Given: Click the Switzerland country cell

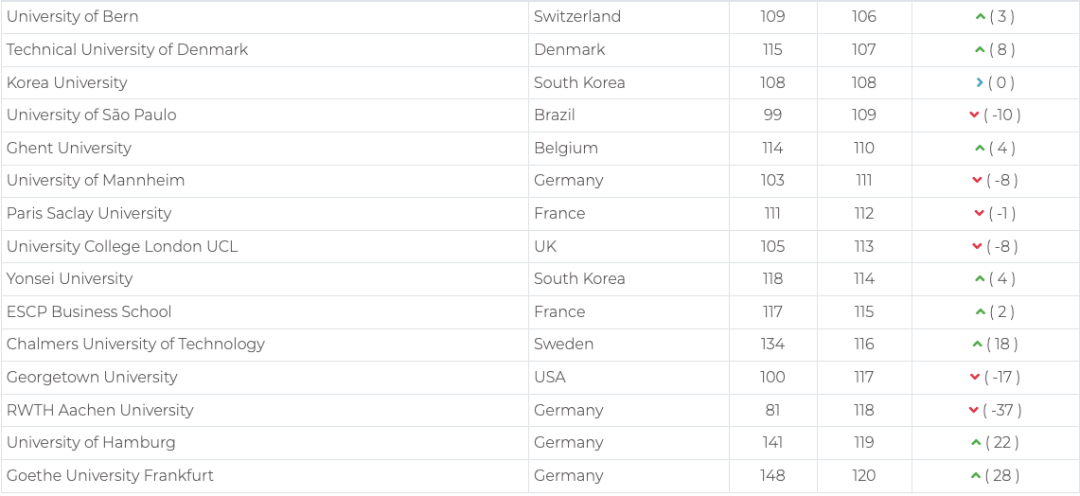Looking at the screenshot, I should click(x=577, y=17).
